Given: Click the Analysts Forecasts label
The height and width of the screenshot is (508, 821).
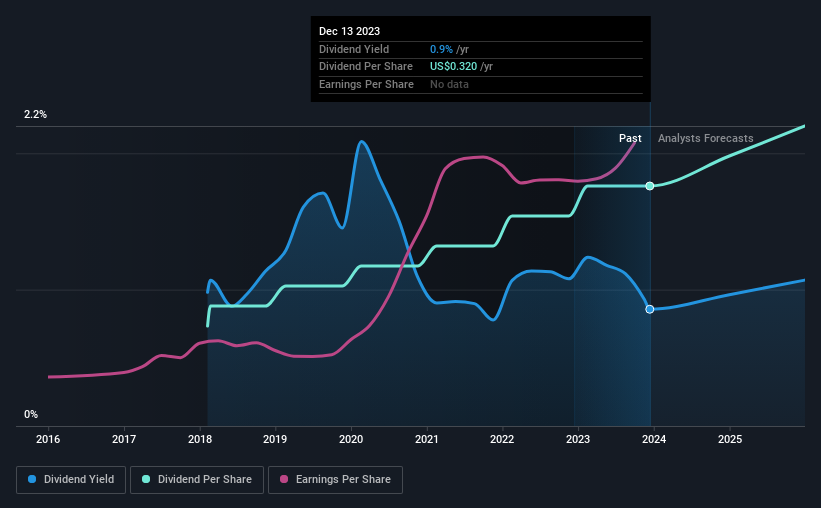Looking at the screenshot, I should coord(705,138).
